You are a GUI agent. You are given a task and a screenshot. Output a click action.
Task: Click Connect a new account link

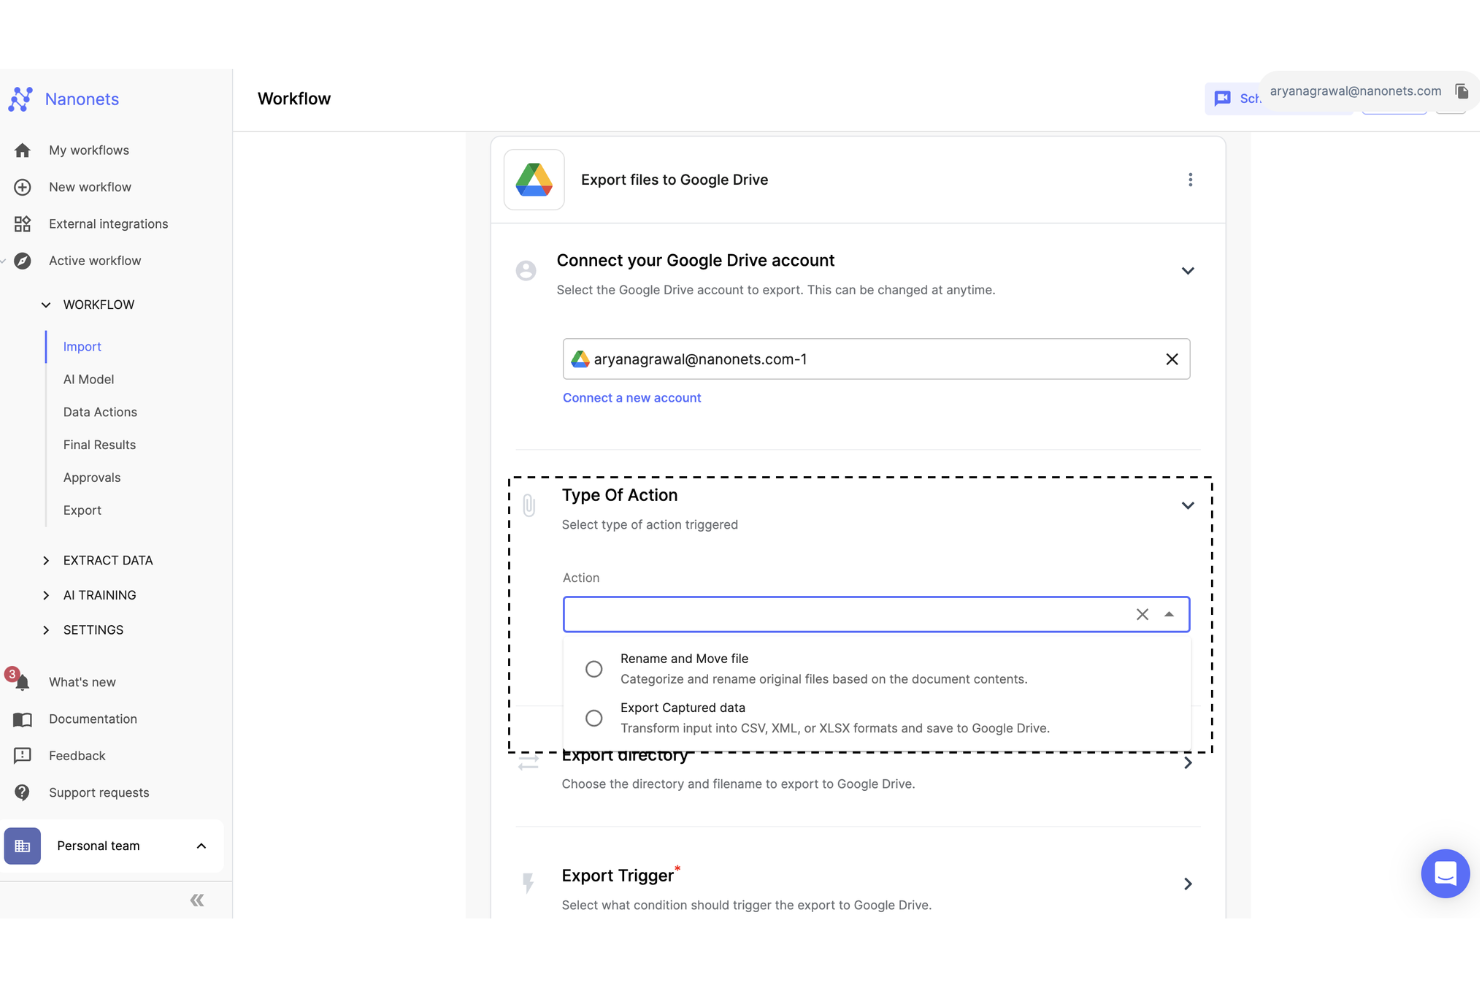click(632, 398)
